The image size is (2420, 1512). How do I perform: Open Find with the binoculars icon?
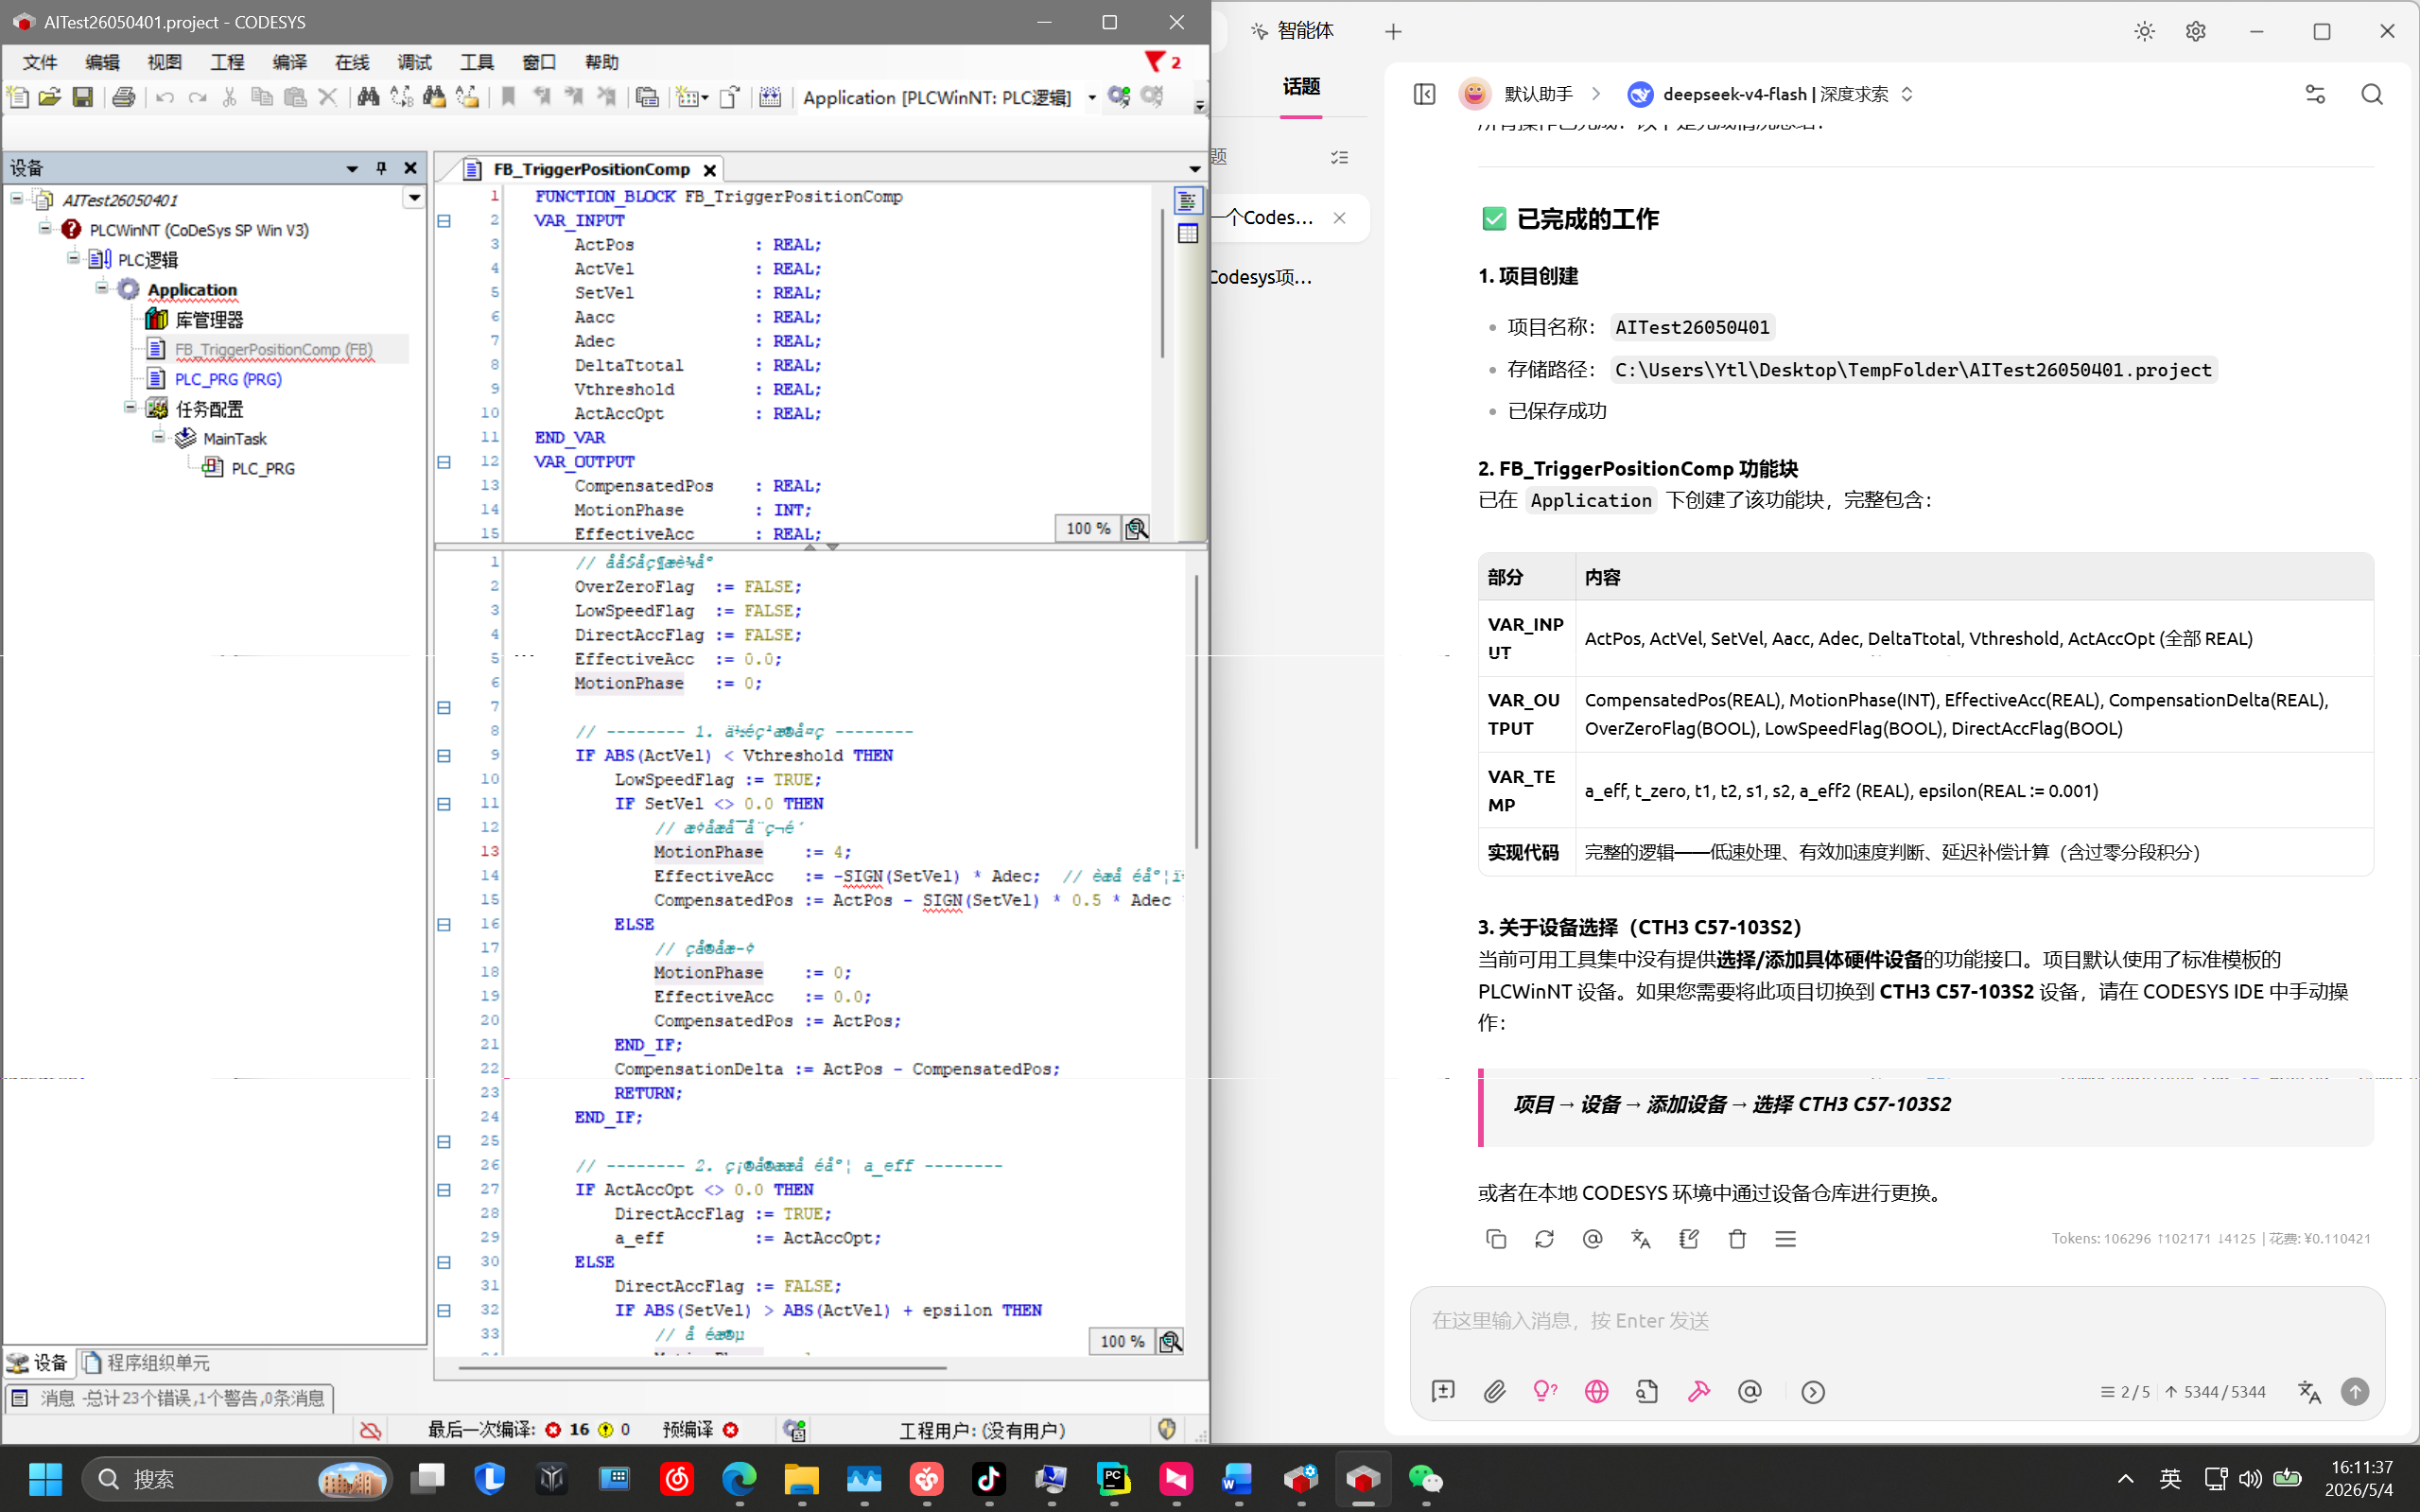pyautogui.click(x=368, y=97)
